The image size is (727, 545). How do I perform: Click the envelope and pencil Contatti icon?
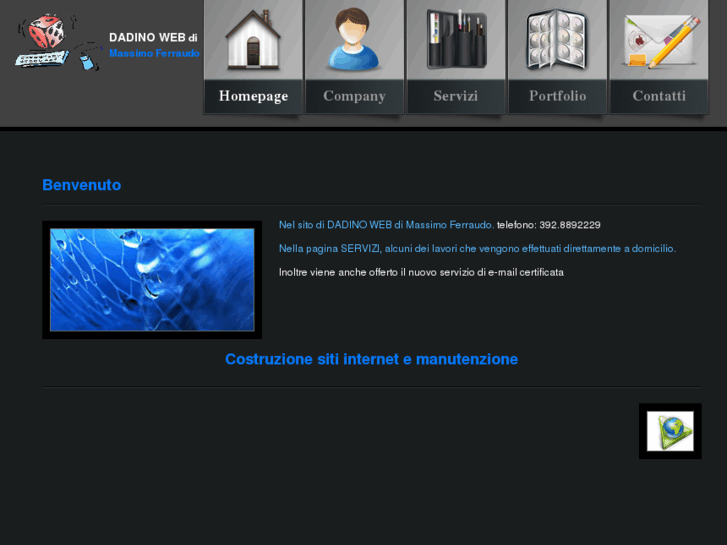tap(660, 41)
